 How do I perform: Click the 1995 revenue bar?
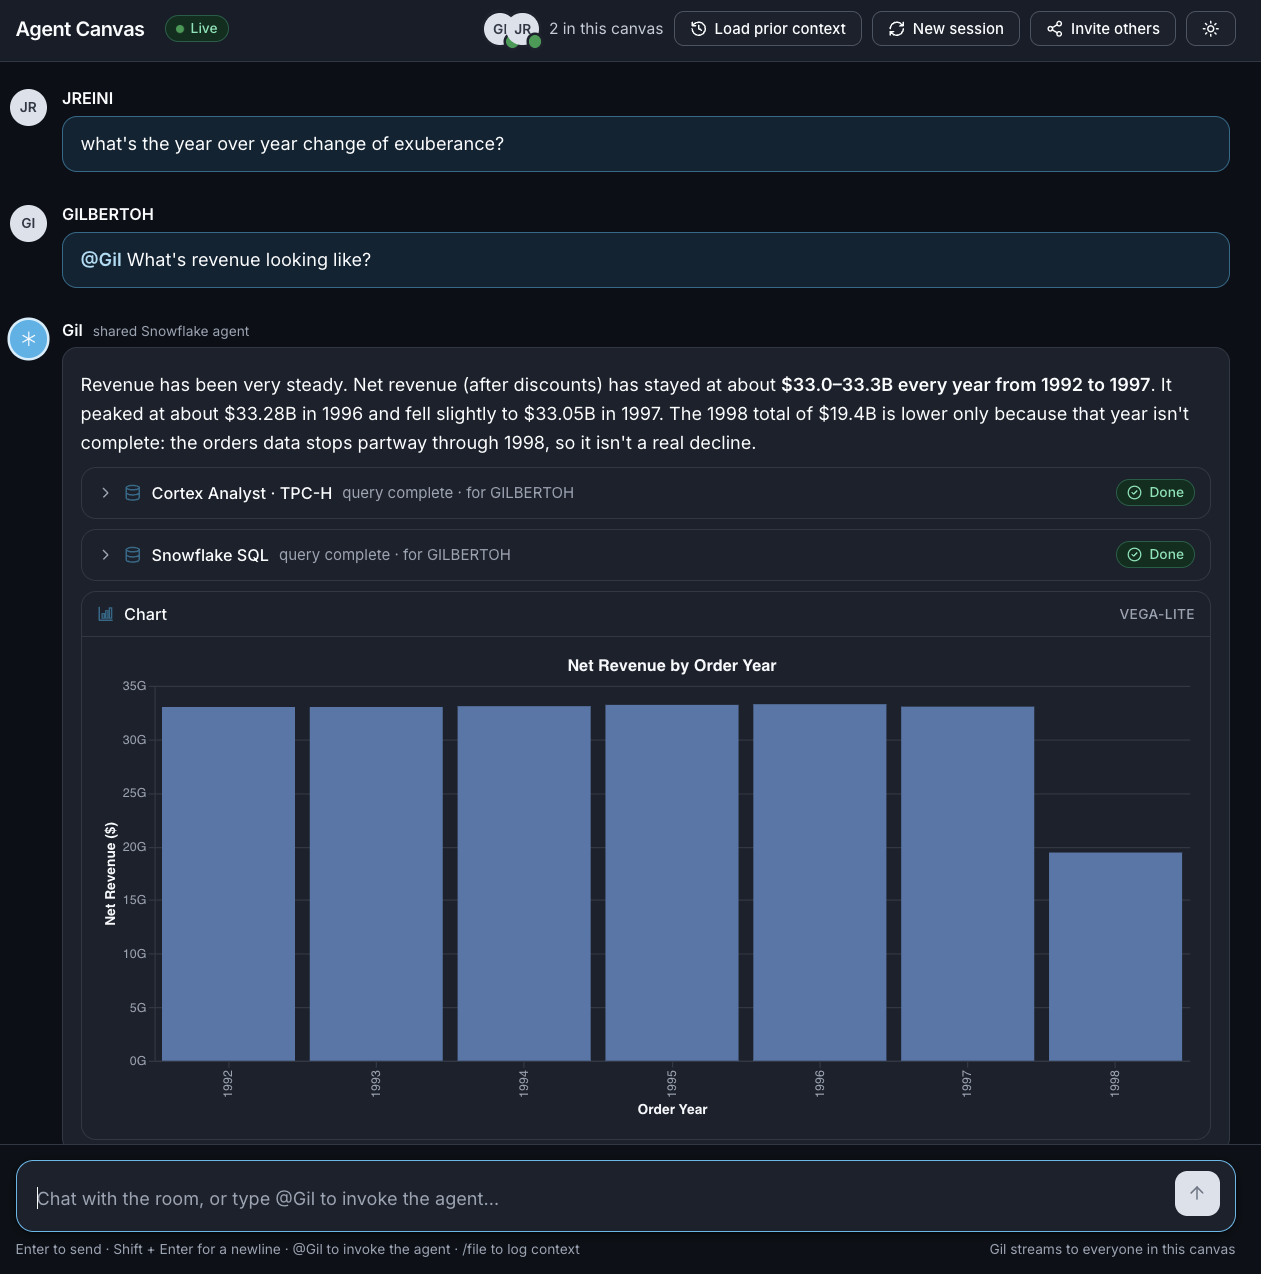[672, 883]
